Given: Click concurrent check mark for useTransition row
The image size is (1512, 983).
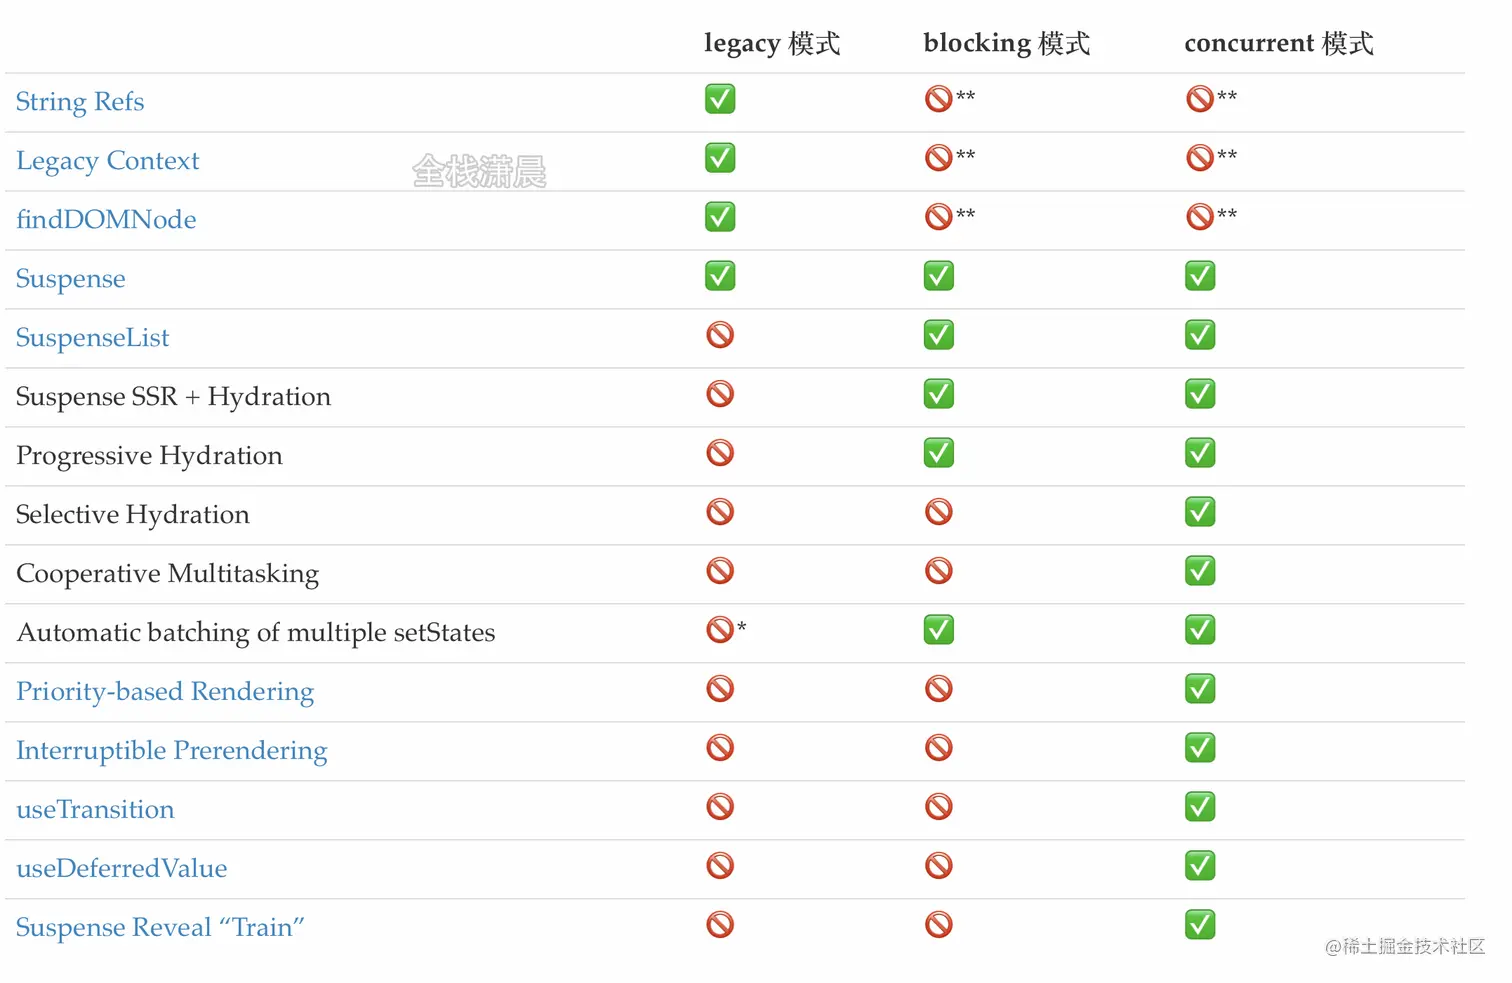Looking at the screenshot, I should 1200,807.
